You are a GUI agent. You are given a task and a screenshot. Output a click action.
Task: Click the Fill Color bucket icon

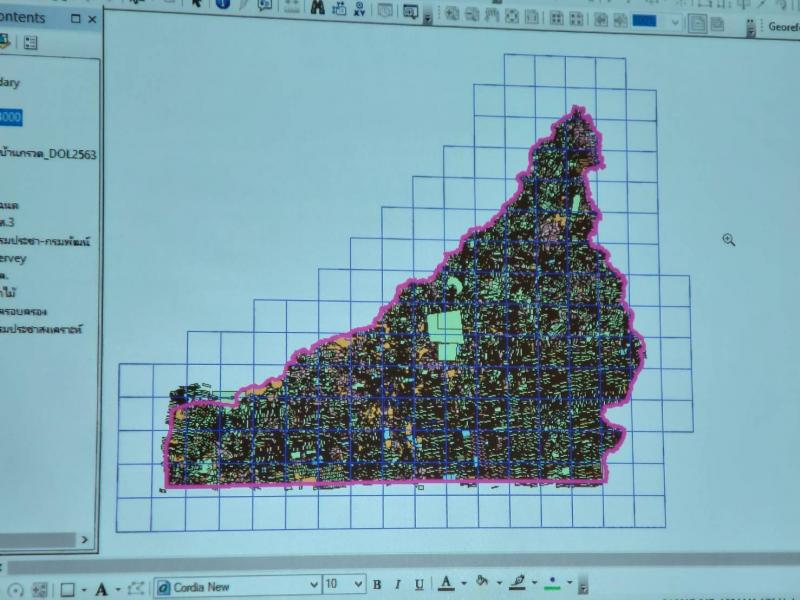pyautogui.click(x=482, y=582)
